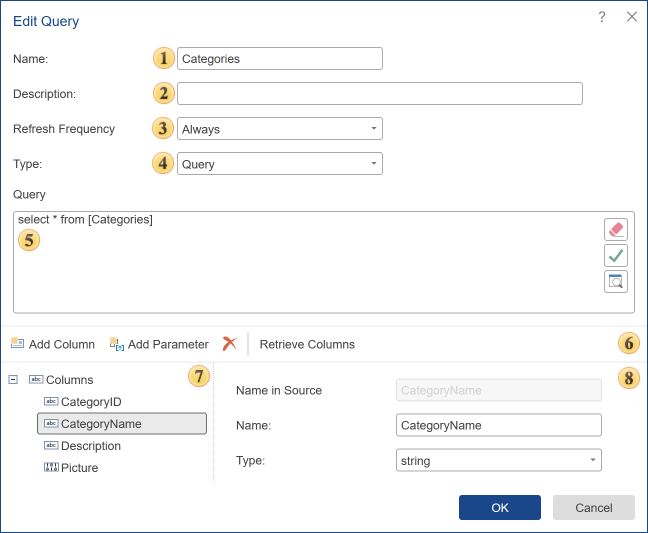Select the CategoryID column
This screenshot has width=648, height=533.
point(90,402)
